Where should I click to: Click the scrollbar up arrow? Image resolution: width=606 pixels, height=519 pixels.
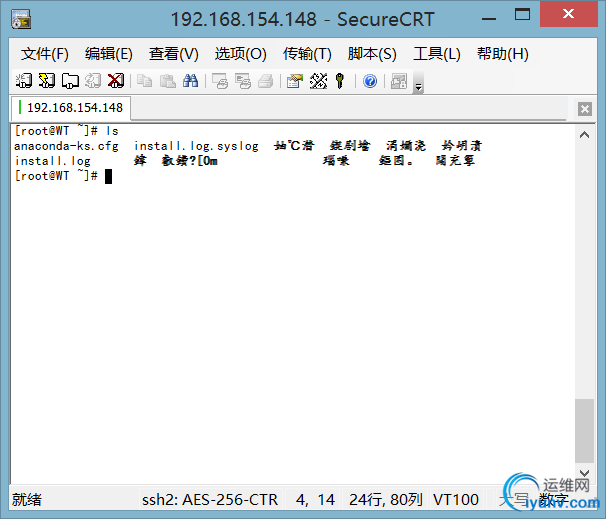point(585,135)
